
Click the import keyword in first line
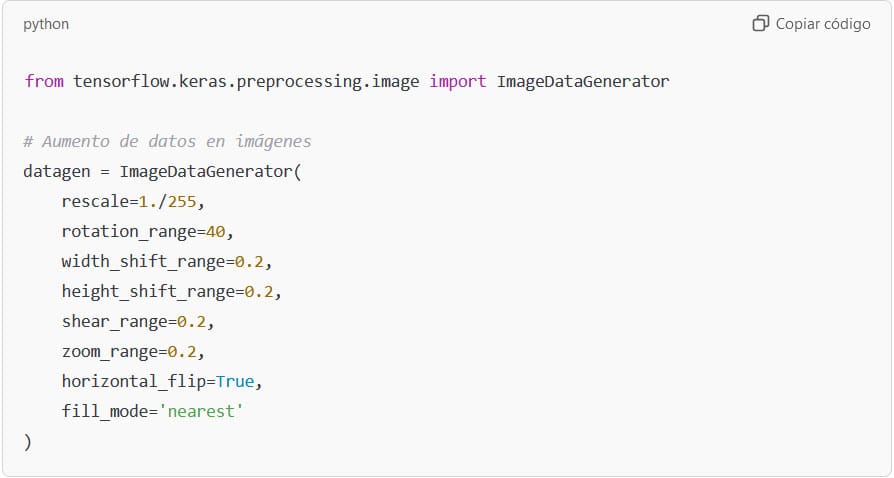tap(458, 82)
